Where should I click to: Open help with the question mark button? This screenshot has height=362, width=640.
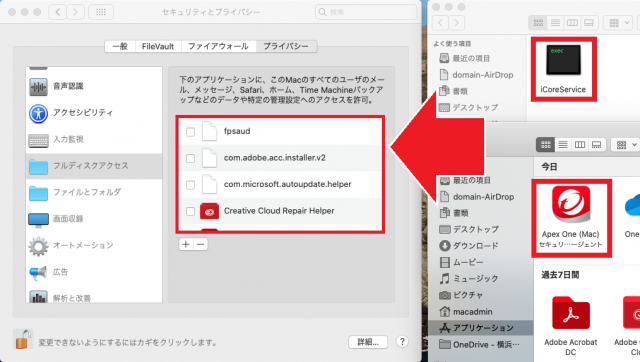pyautogui.click(x=402, y=342)
